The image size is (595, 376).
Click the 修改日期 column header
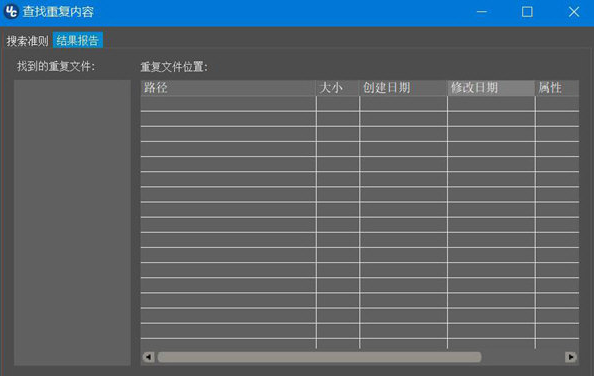tap(491, 88)
